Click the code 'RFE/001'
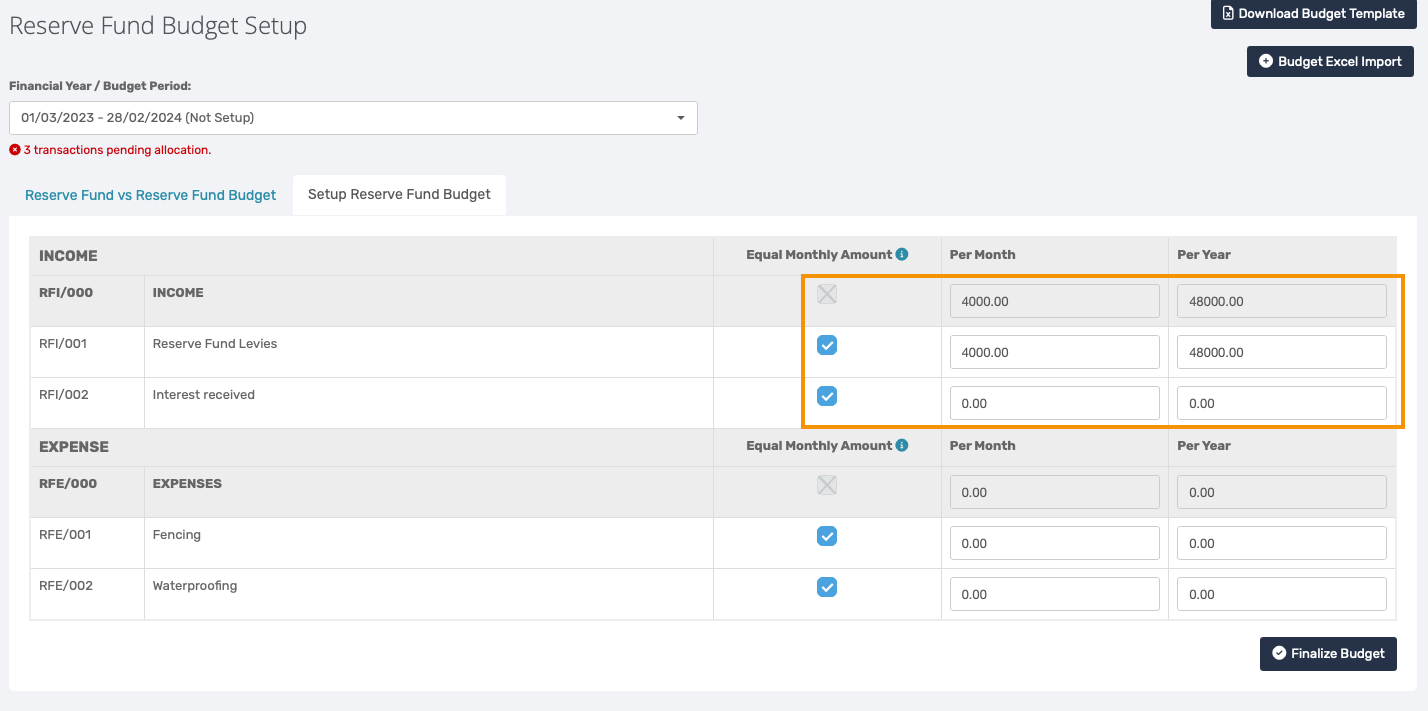 (x=65, y=535)
